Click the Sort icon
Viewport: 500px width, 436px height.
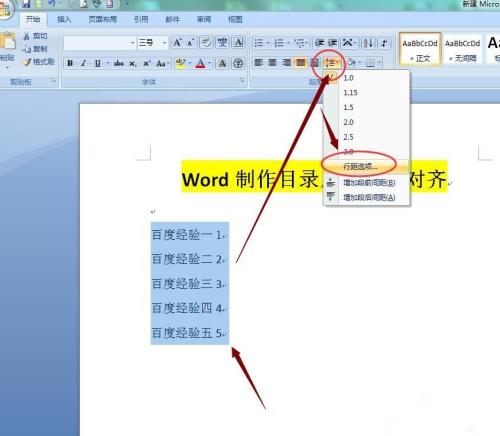tap(368, 43)
